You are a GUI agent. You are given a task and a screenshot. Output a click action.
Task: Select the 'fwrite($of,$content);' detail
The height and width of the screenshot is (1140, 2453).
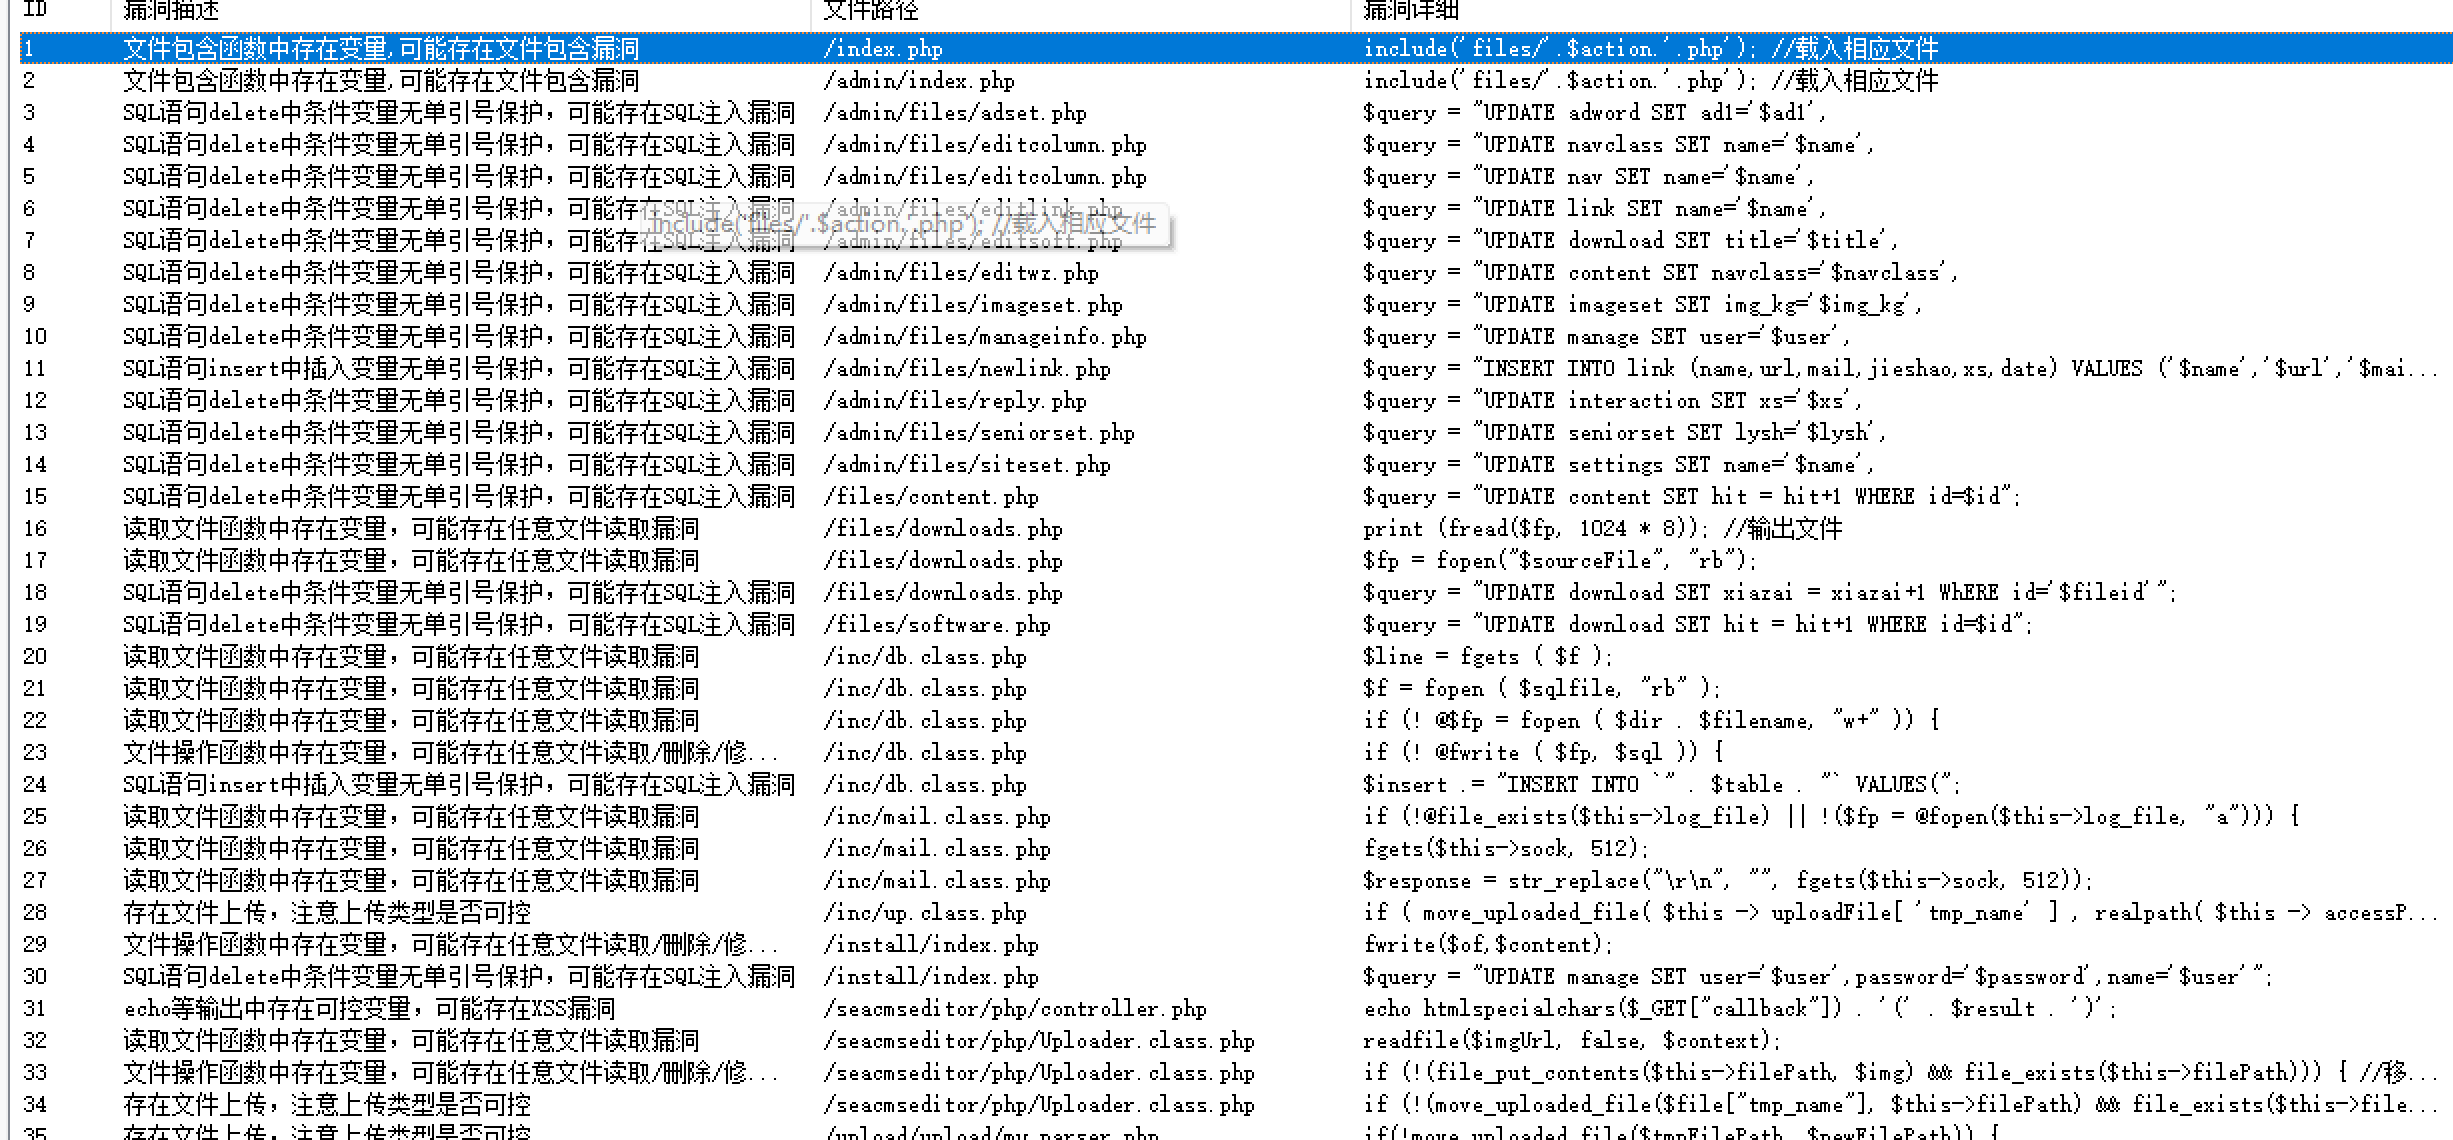tap(1488, 944)
